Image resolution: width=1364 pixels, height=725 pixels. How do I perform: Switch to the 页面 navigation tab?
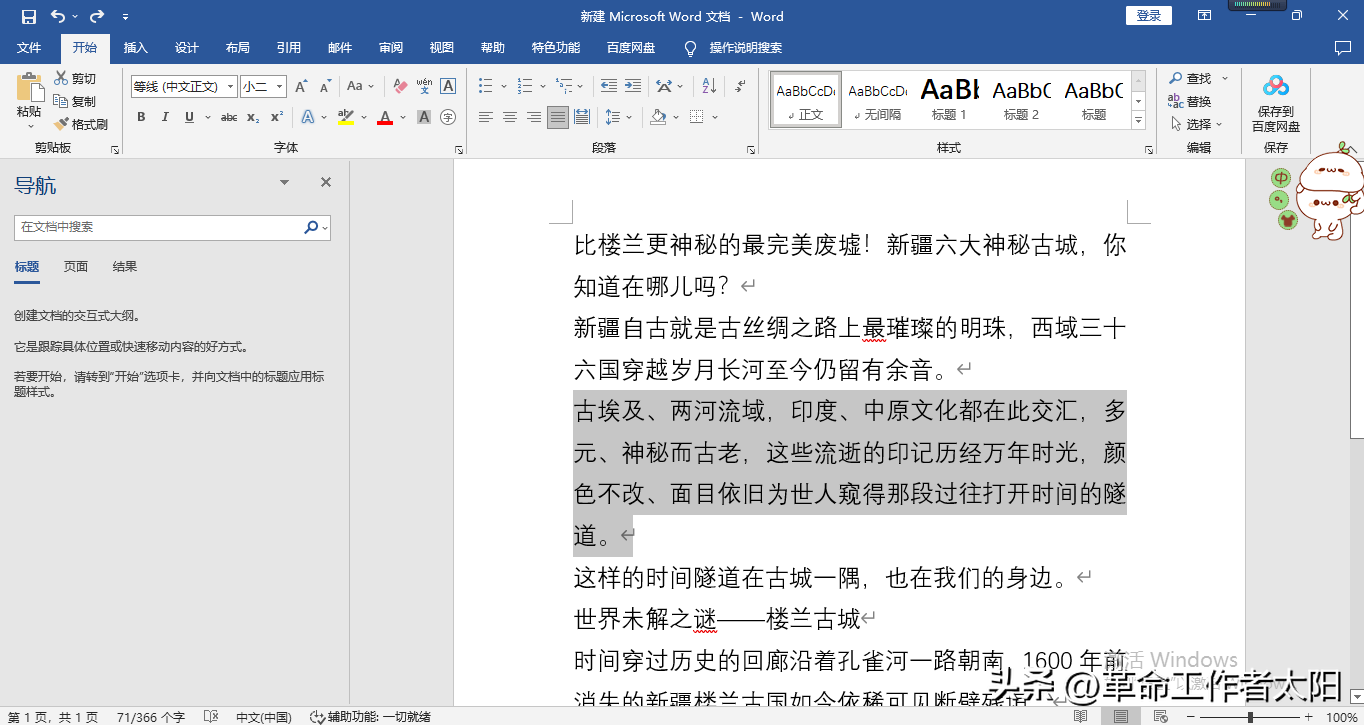(76, 267)
